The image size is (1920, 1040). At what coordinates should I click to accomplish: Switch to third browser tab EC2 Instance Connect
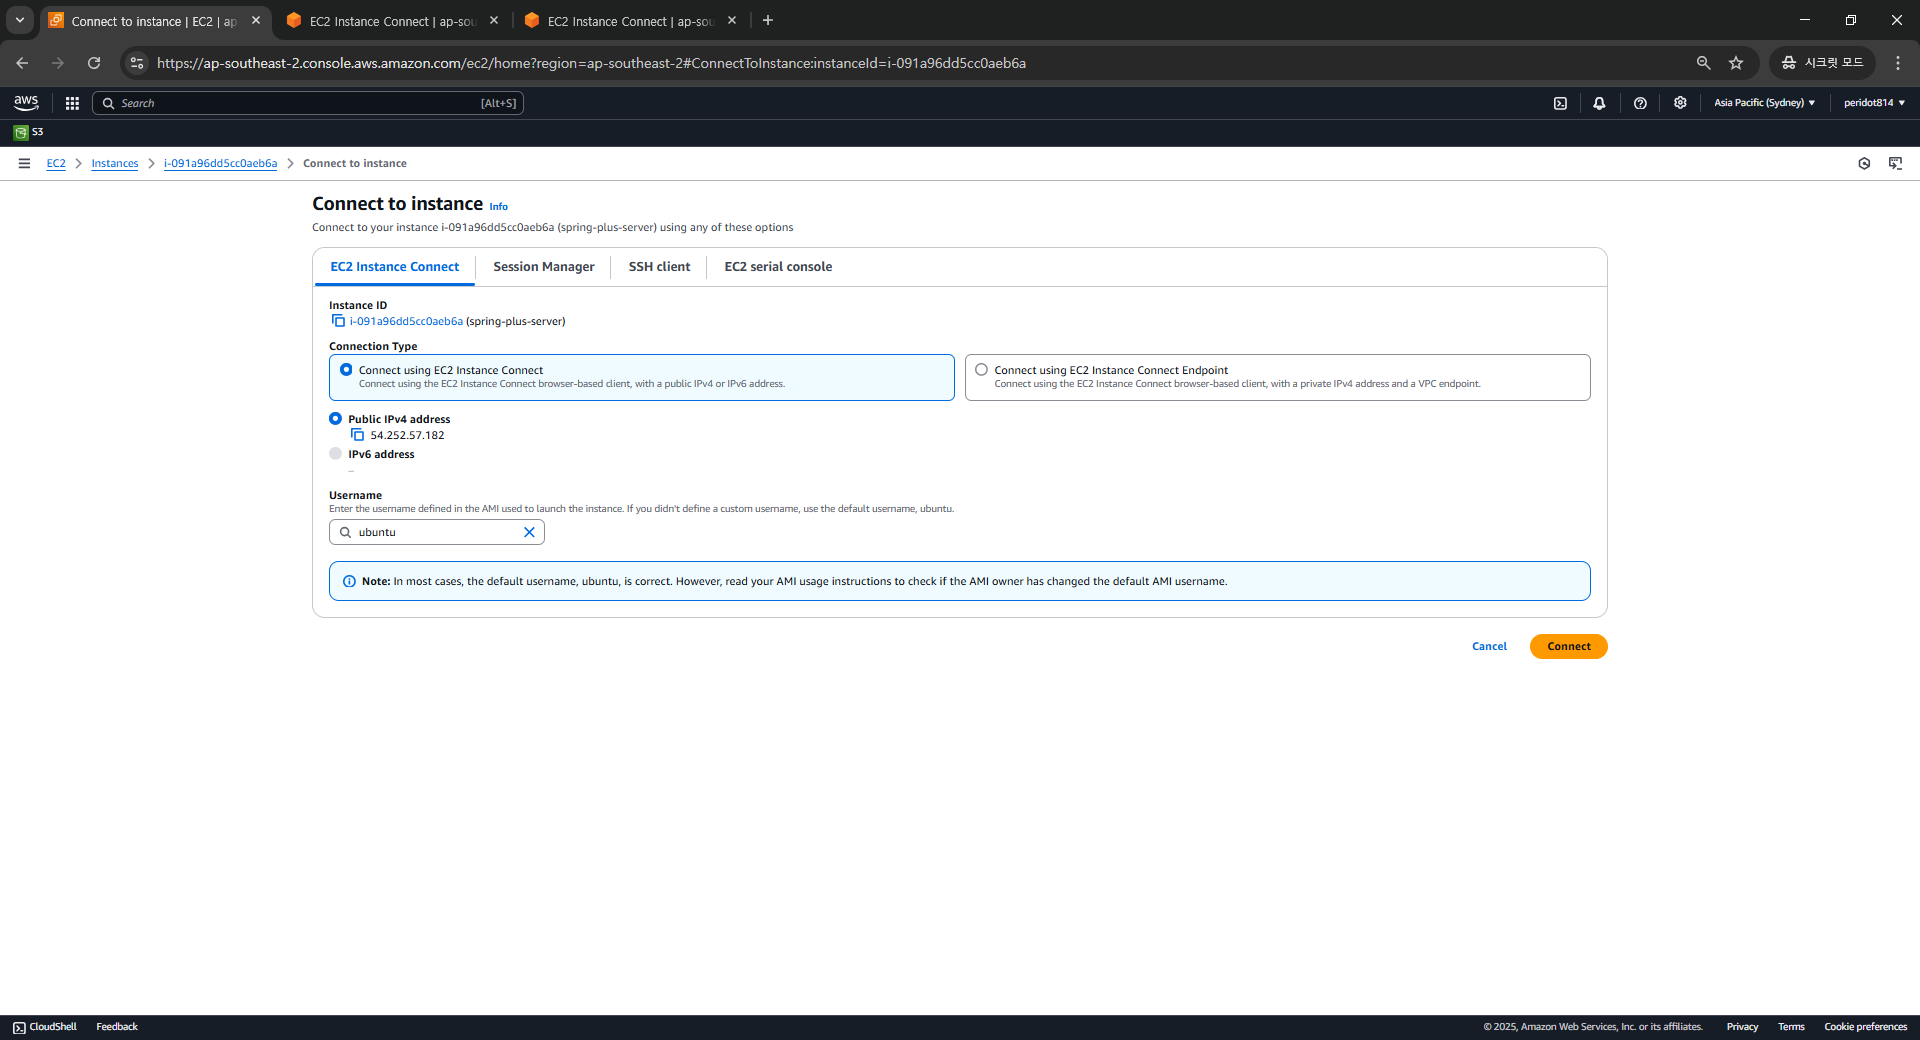point(630,21)
